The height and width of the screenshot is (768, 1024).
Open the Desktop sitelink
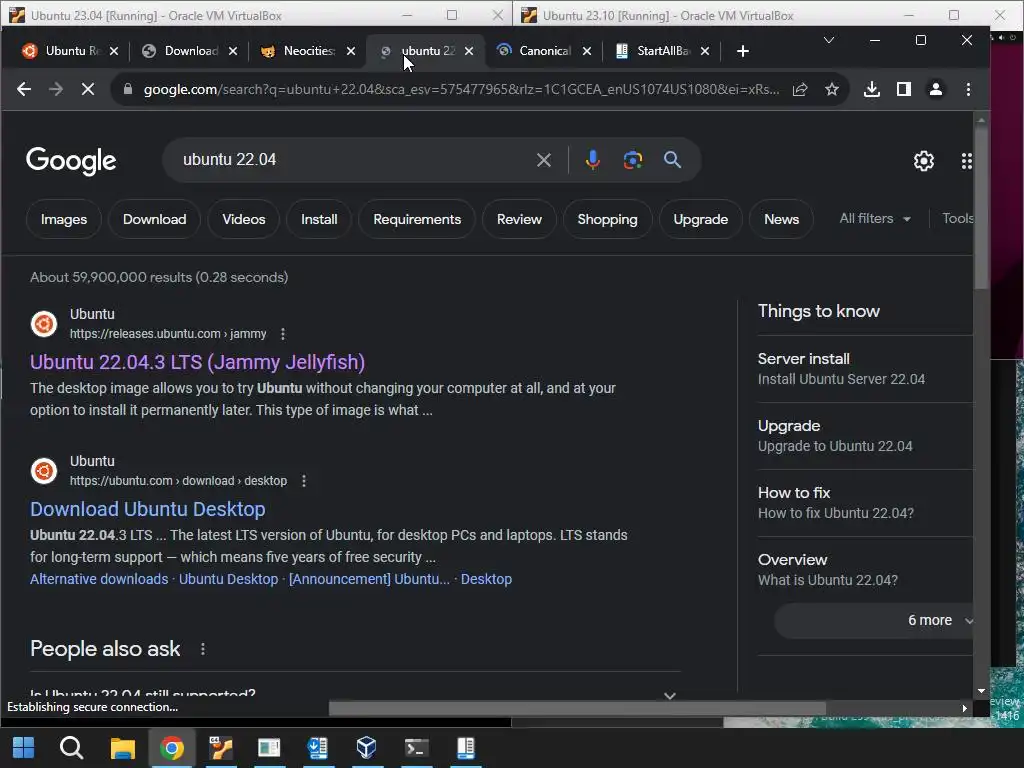pyautogui.click(x=487, y=579)
